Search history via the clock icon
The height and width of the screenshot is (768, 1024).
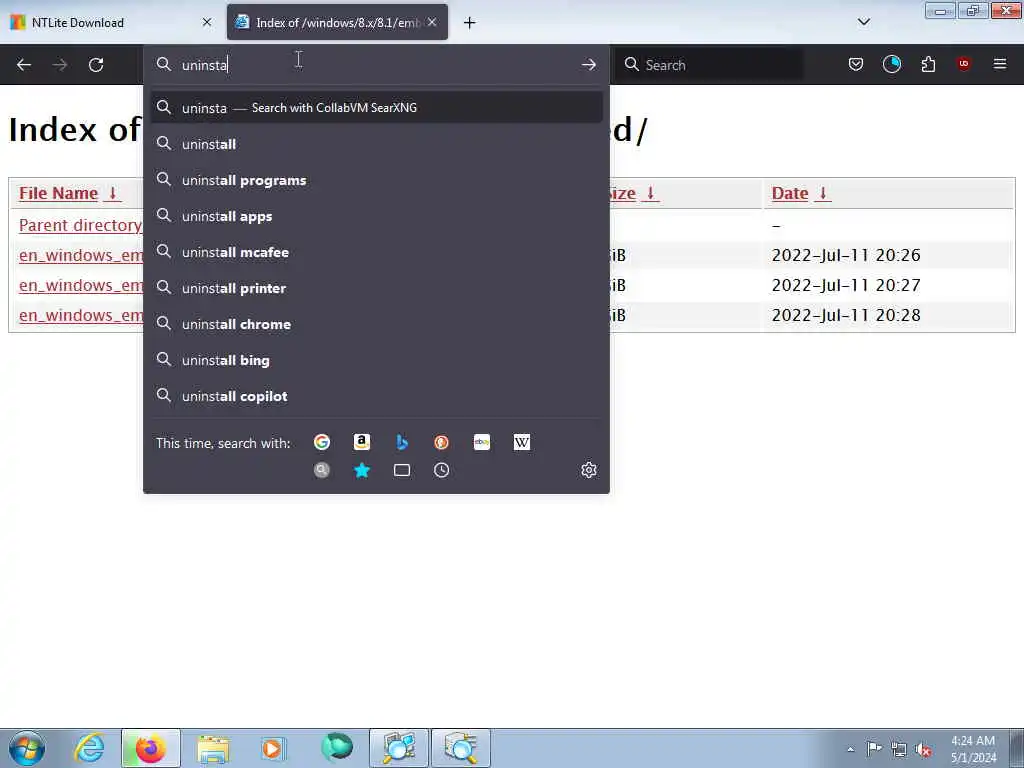tap(441, 470)
